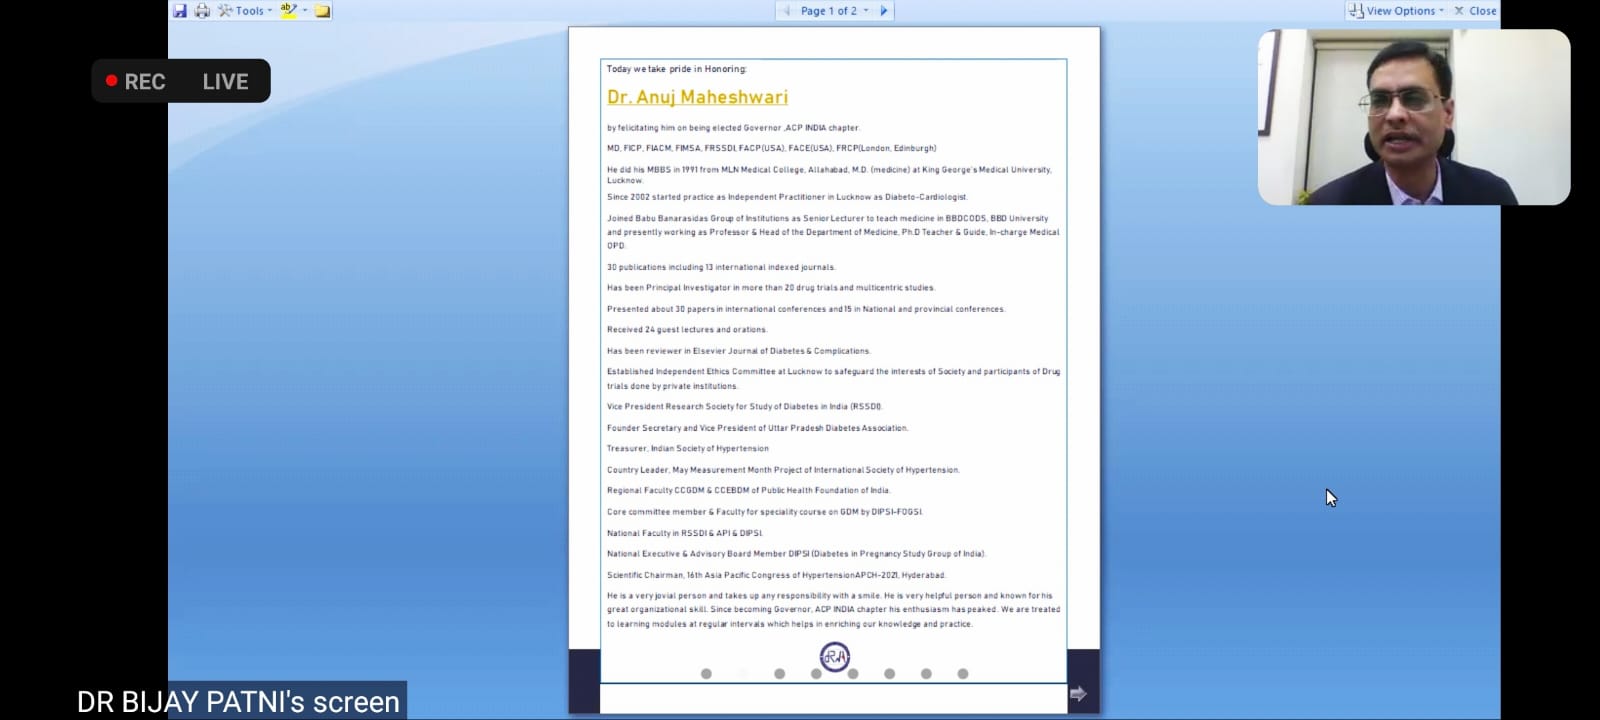Open the Tools menu

(245, 11)
